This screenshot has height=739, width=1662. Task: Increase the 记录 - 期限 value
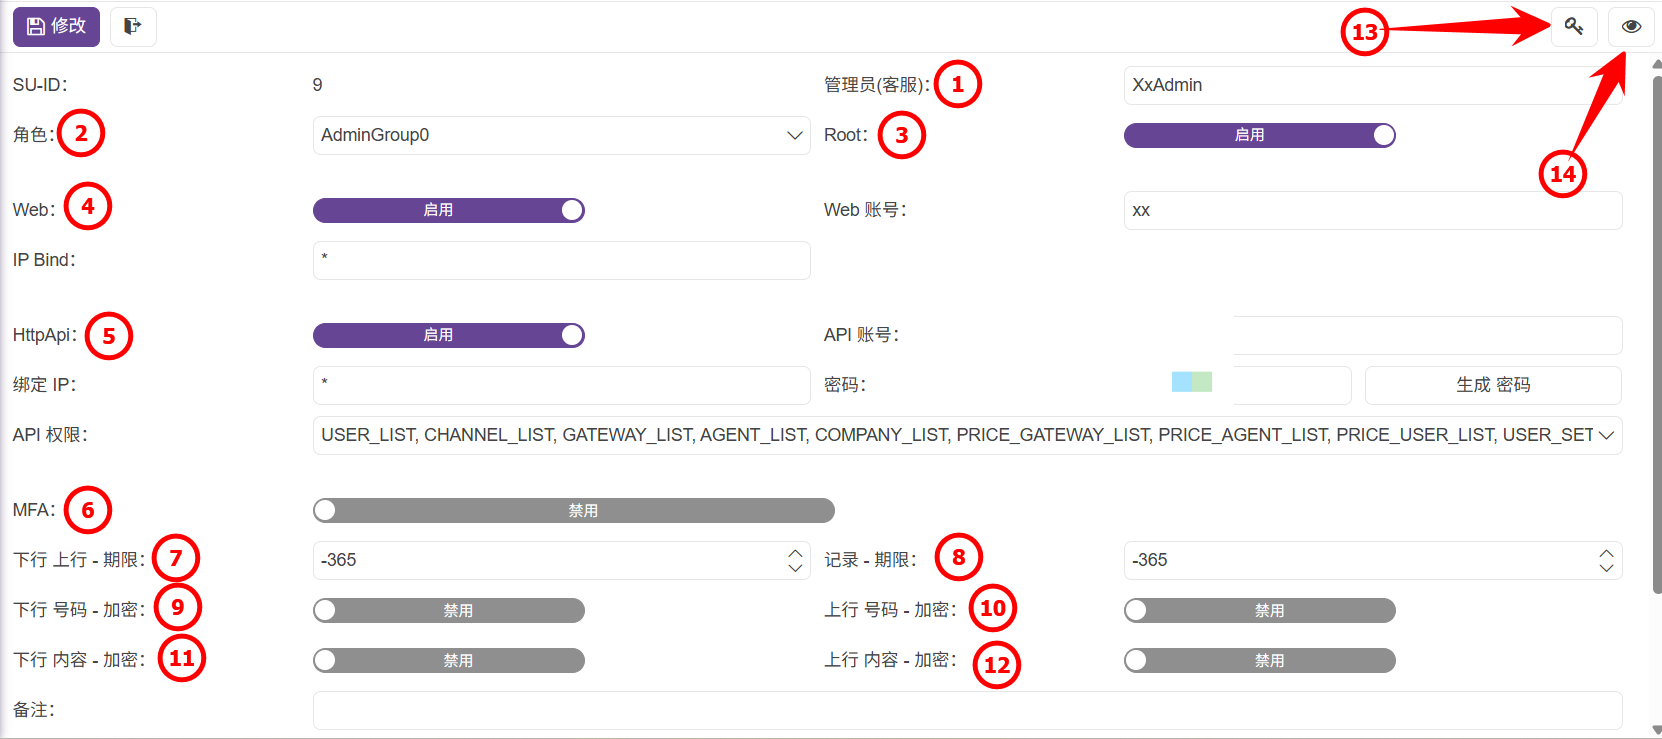[1606, 552]
